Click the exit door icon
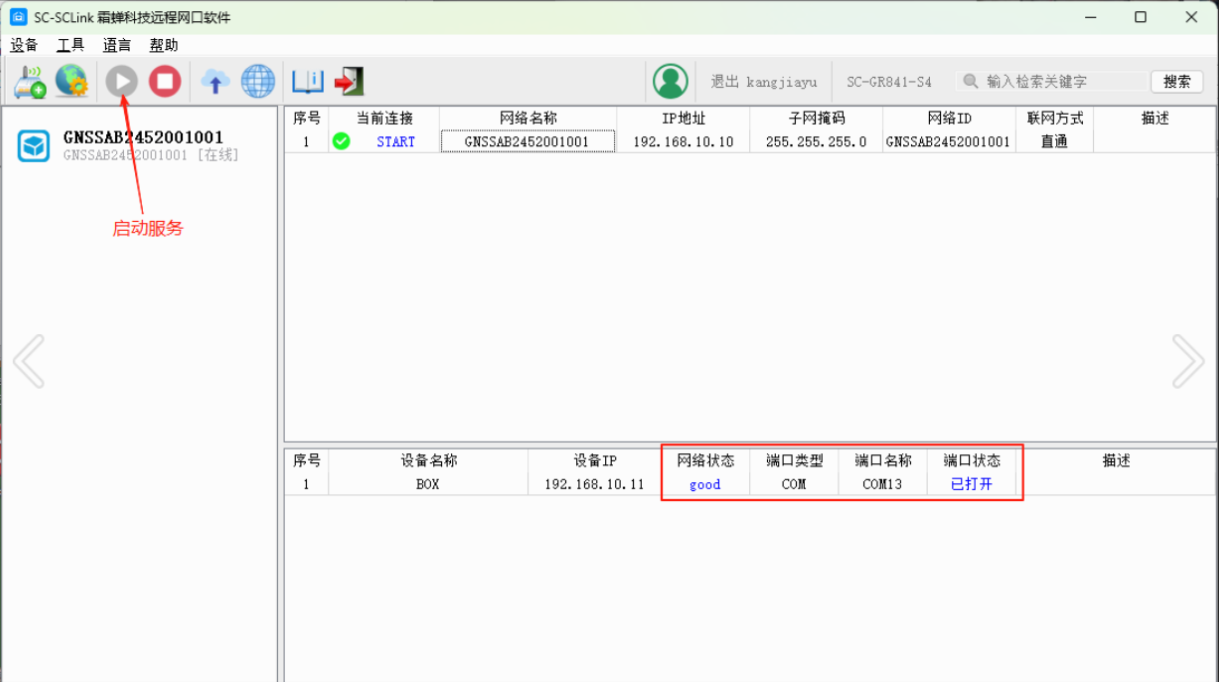Viewport: 1219px width, 682px height. pos(349,81)
